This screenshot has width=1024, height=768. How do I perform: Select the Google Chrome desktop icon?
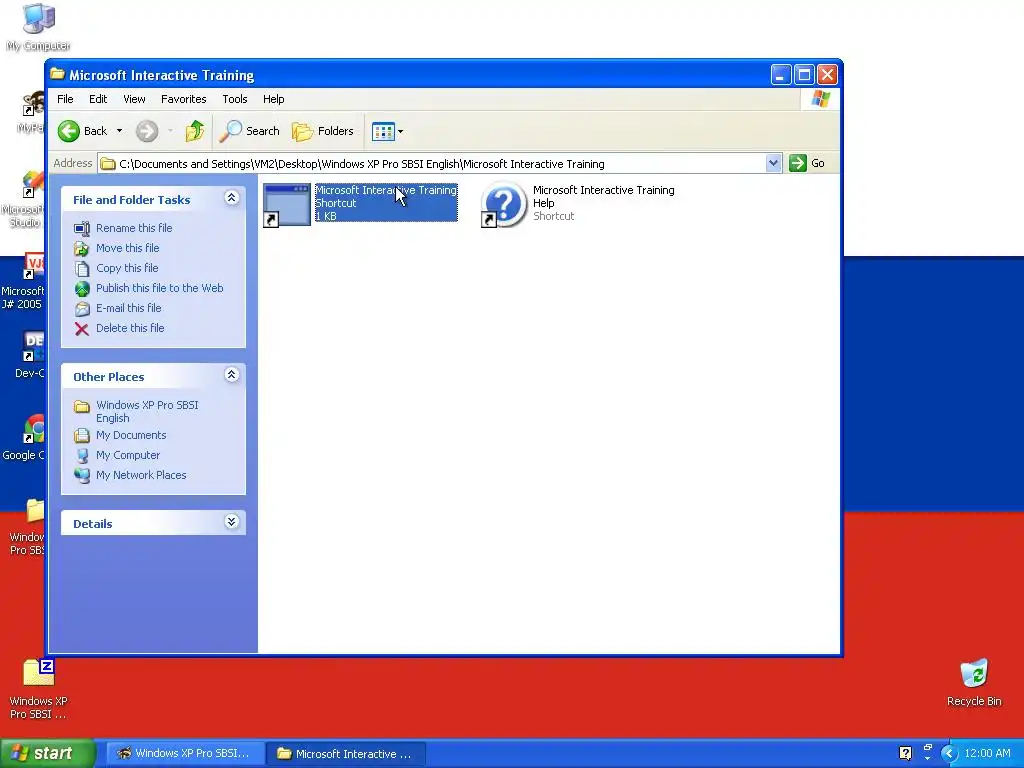click(24, 437)
